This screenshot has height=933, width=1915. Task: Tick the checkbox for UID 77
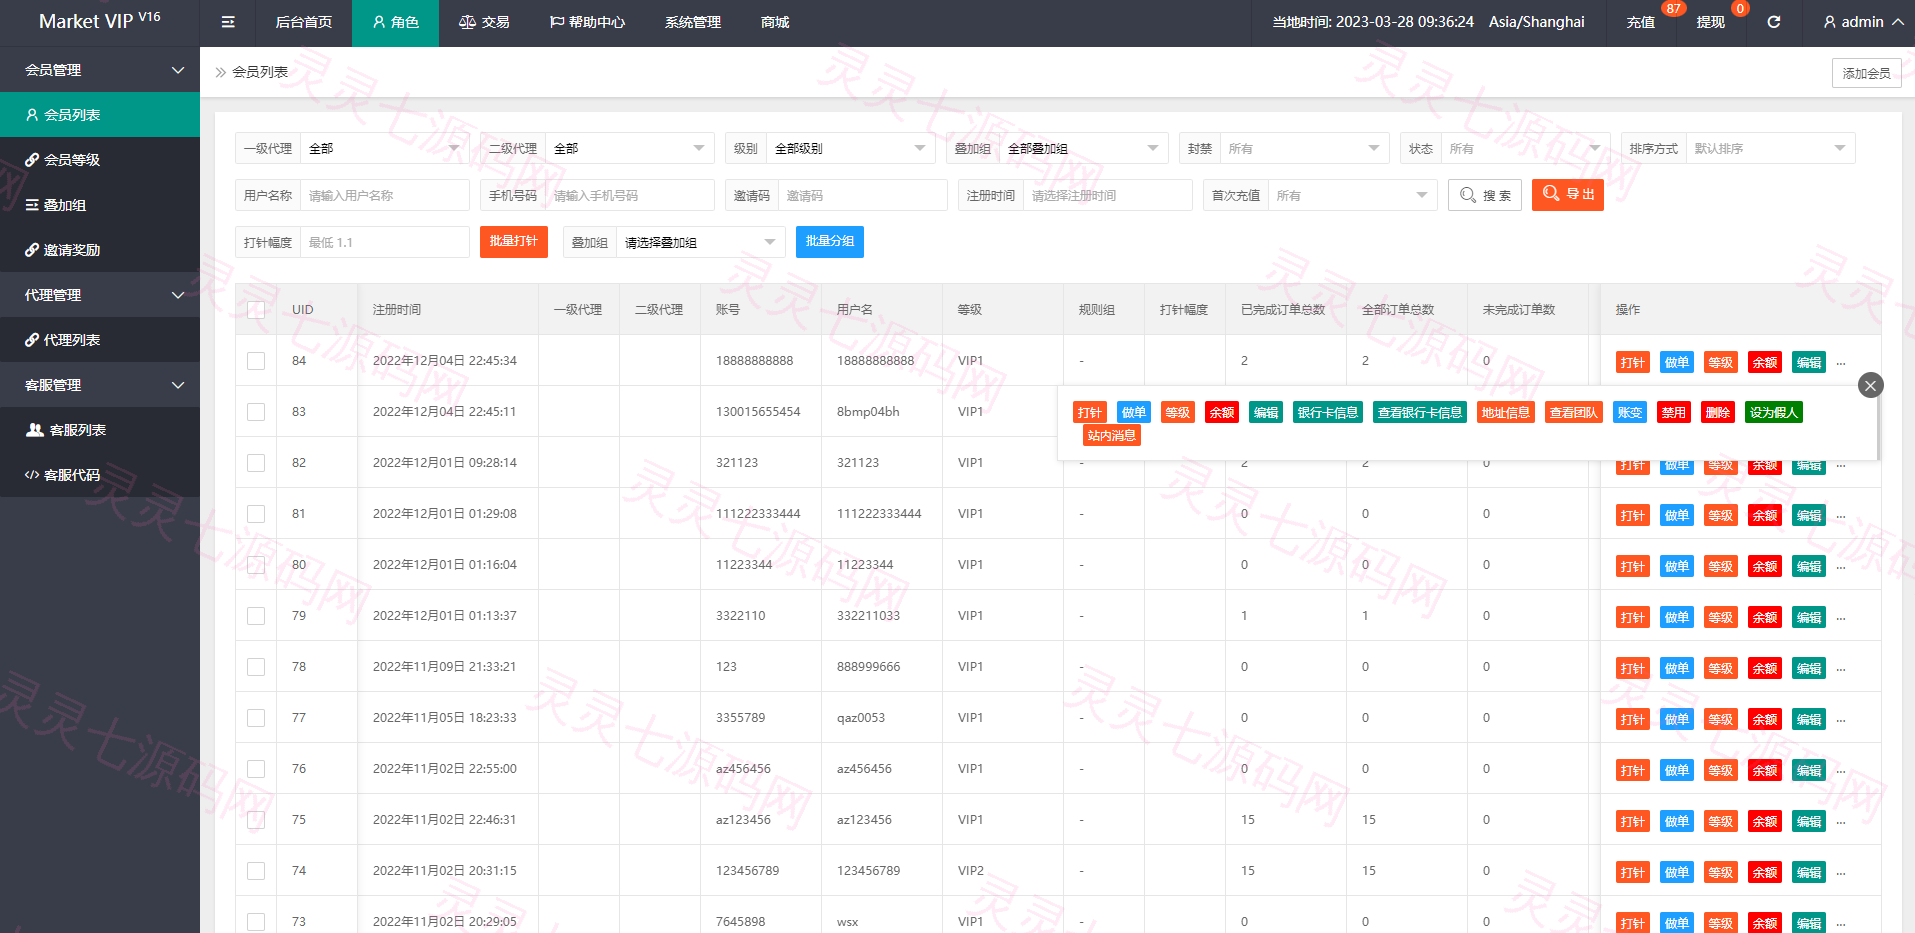point(256,718)
